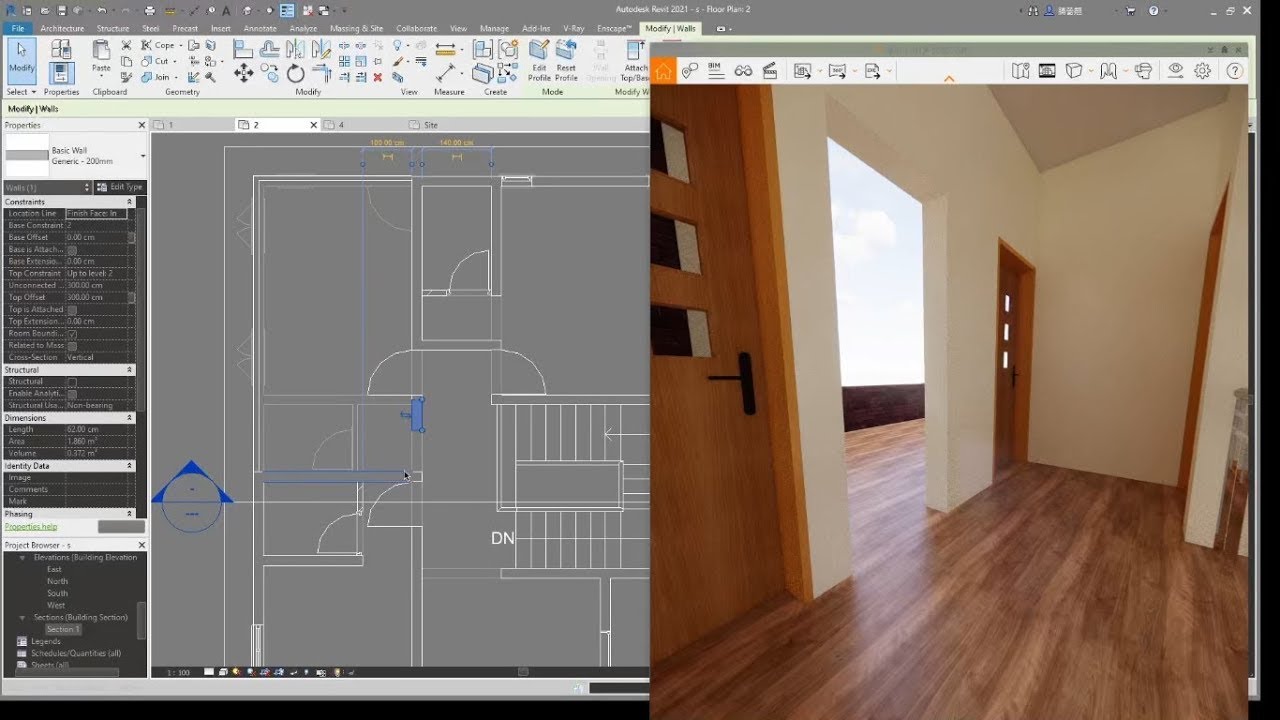Viewport: 1280px width, 720px height.
Task: Click the Enscape home icon
Action: (663, 71)
